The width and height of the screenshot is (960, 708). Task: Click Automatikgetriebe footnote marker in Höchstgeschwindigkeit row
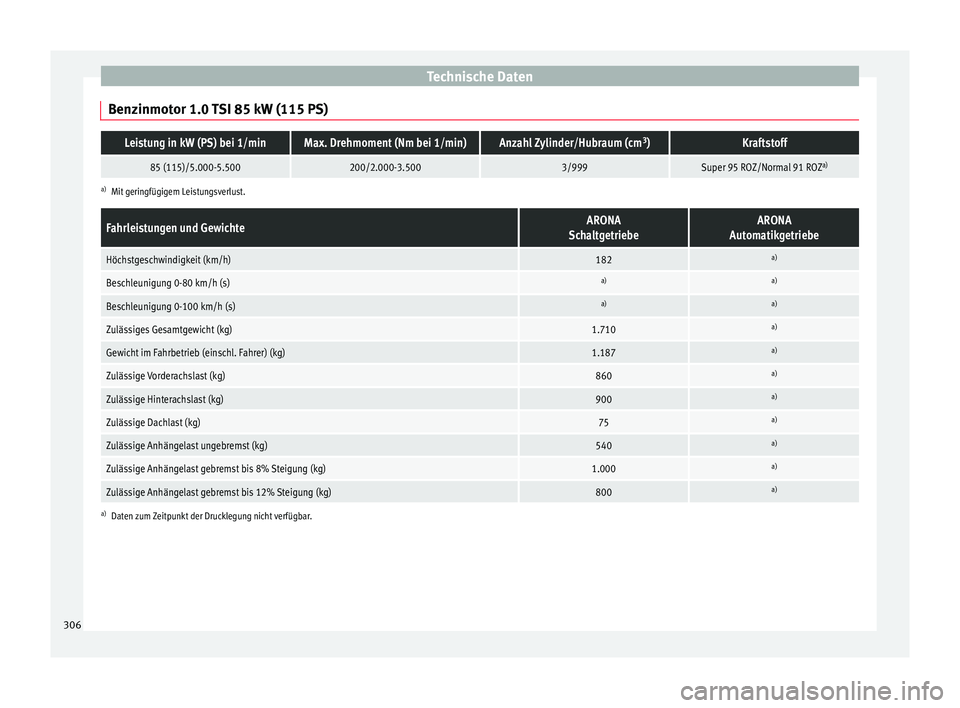pos(774,257)
